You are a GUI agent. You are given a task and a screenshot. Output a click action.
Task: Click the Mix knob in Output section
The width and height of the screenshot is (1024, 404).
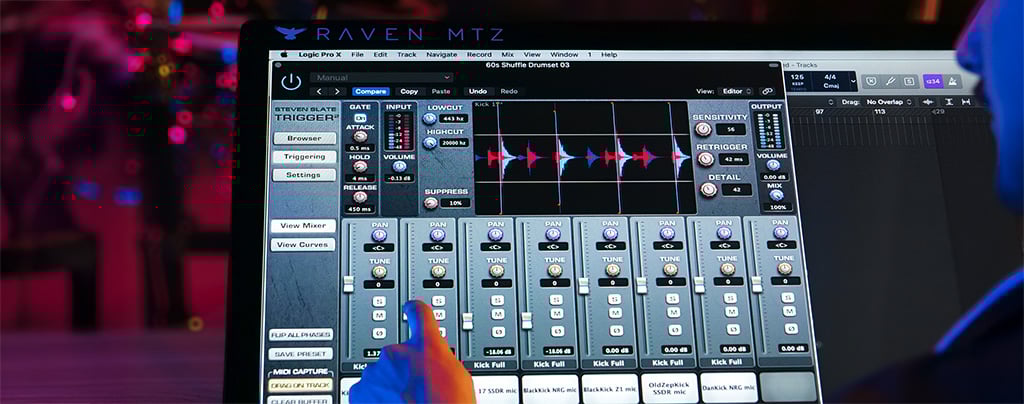point(776,195)
